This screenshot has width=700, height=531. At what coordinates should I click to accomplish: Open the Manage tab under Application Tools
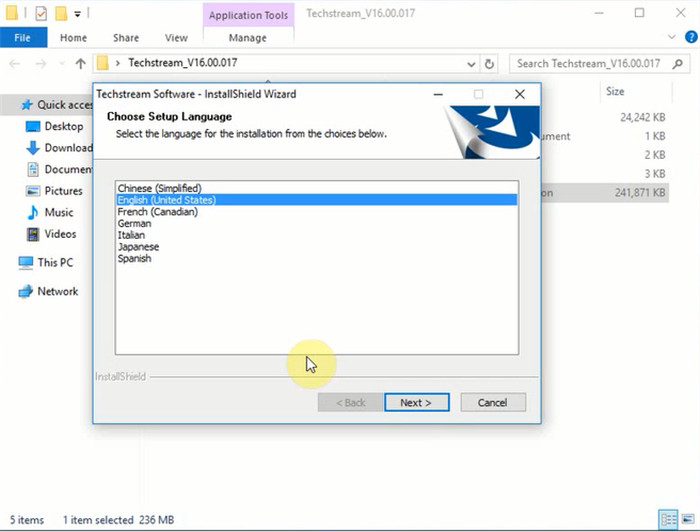pyautogui.click(x=248, y=38)
